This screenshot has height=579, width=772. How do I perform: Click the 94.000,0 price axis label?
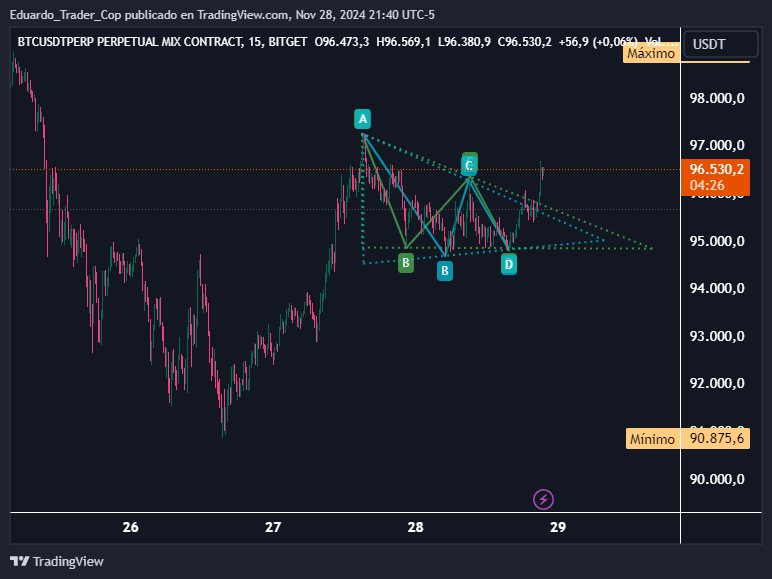[x=717, y=288]
